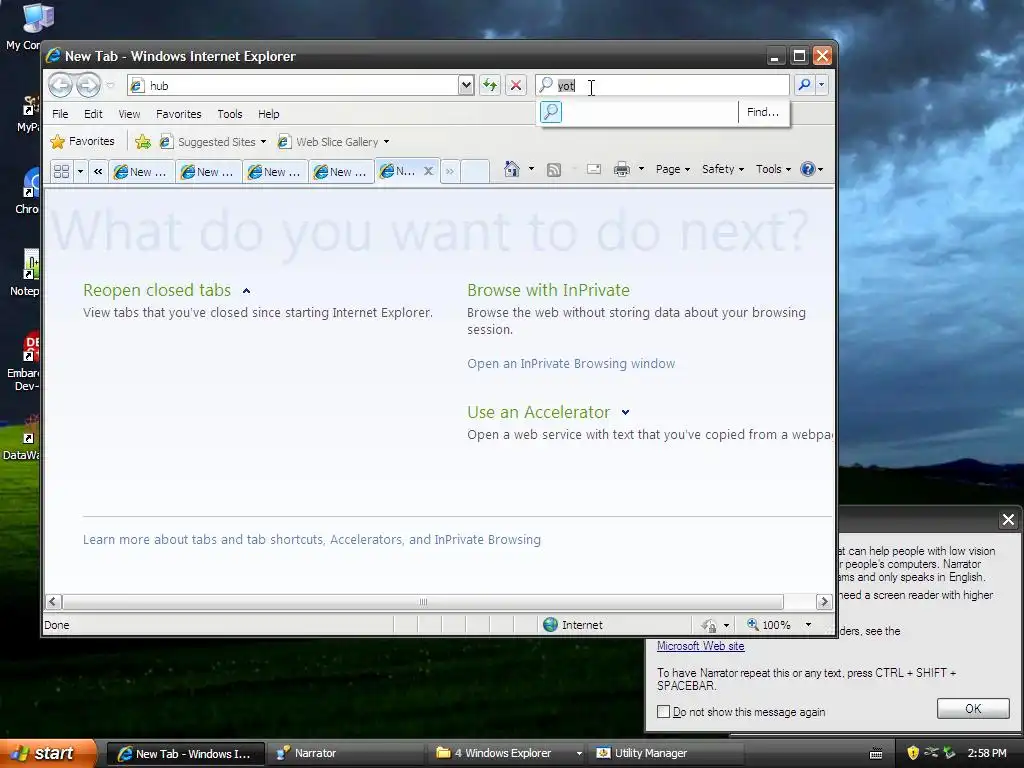Expand the Web Slice Gallery dropdown
Screen dimensions: 1024x768
click(x=387, y=142)
